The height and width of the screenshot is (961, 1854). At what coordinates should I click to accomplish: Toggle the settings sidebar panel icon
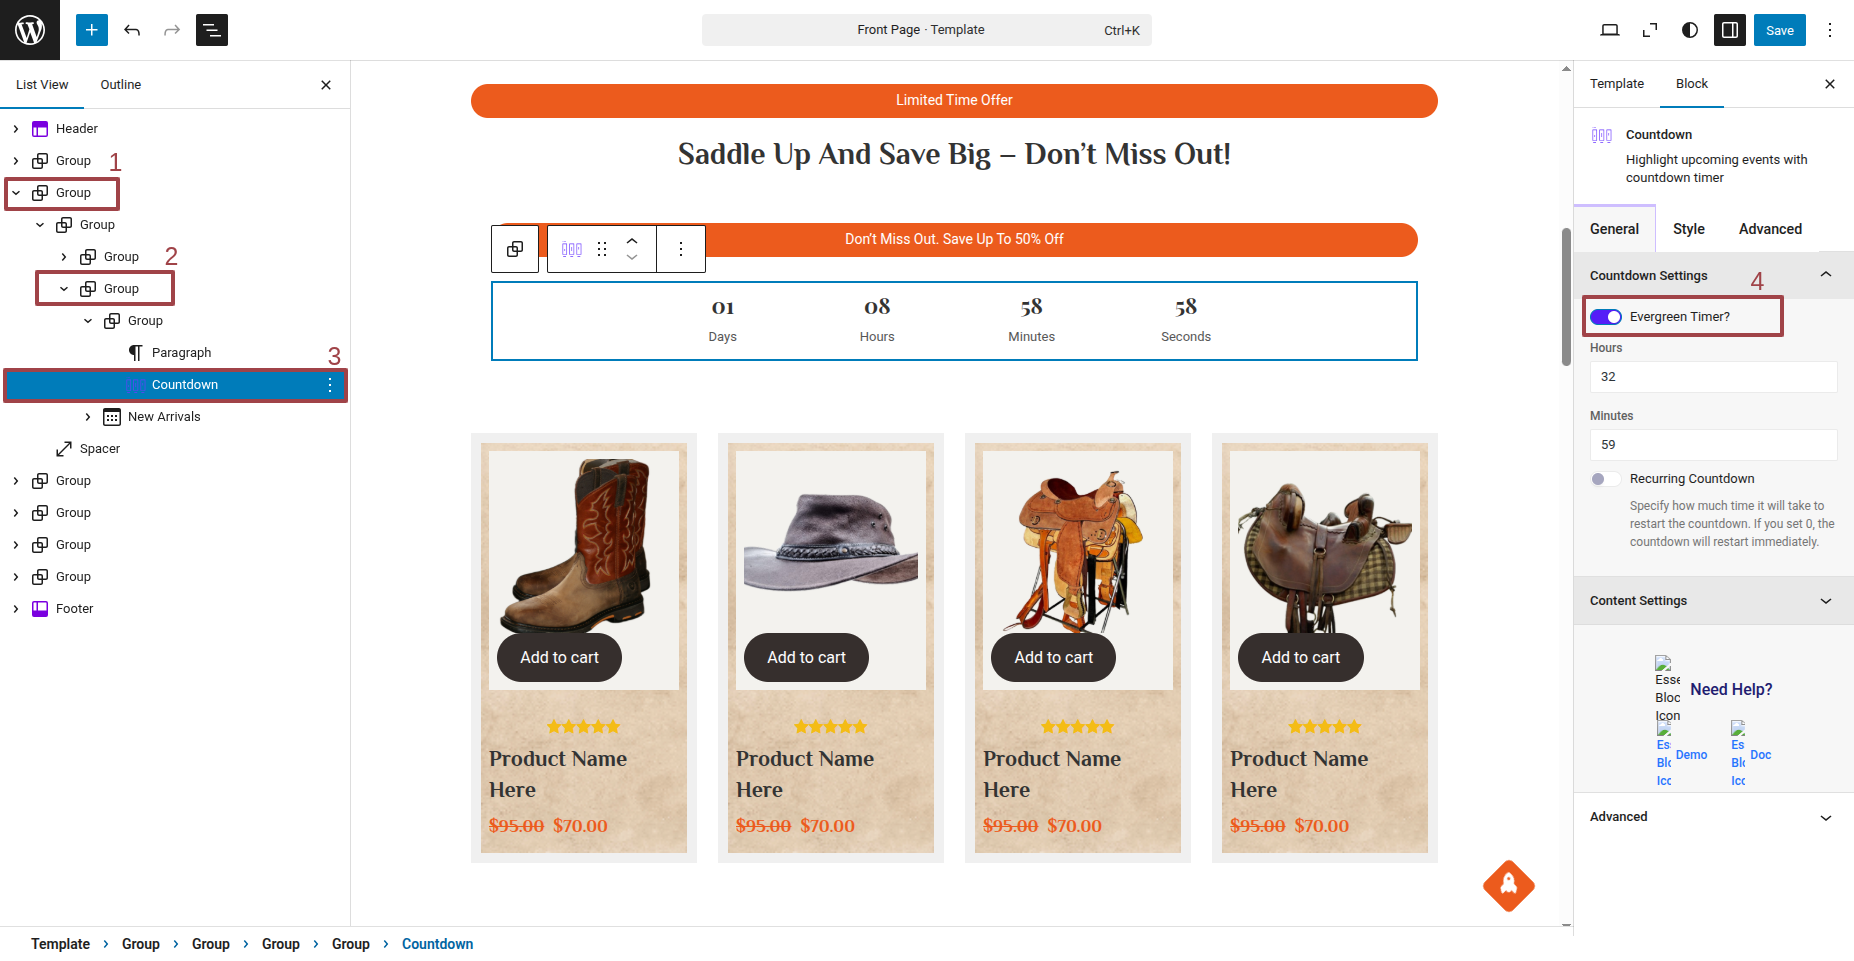1730,30
